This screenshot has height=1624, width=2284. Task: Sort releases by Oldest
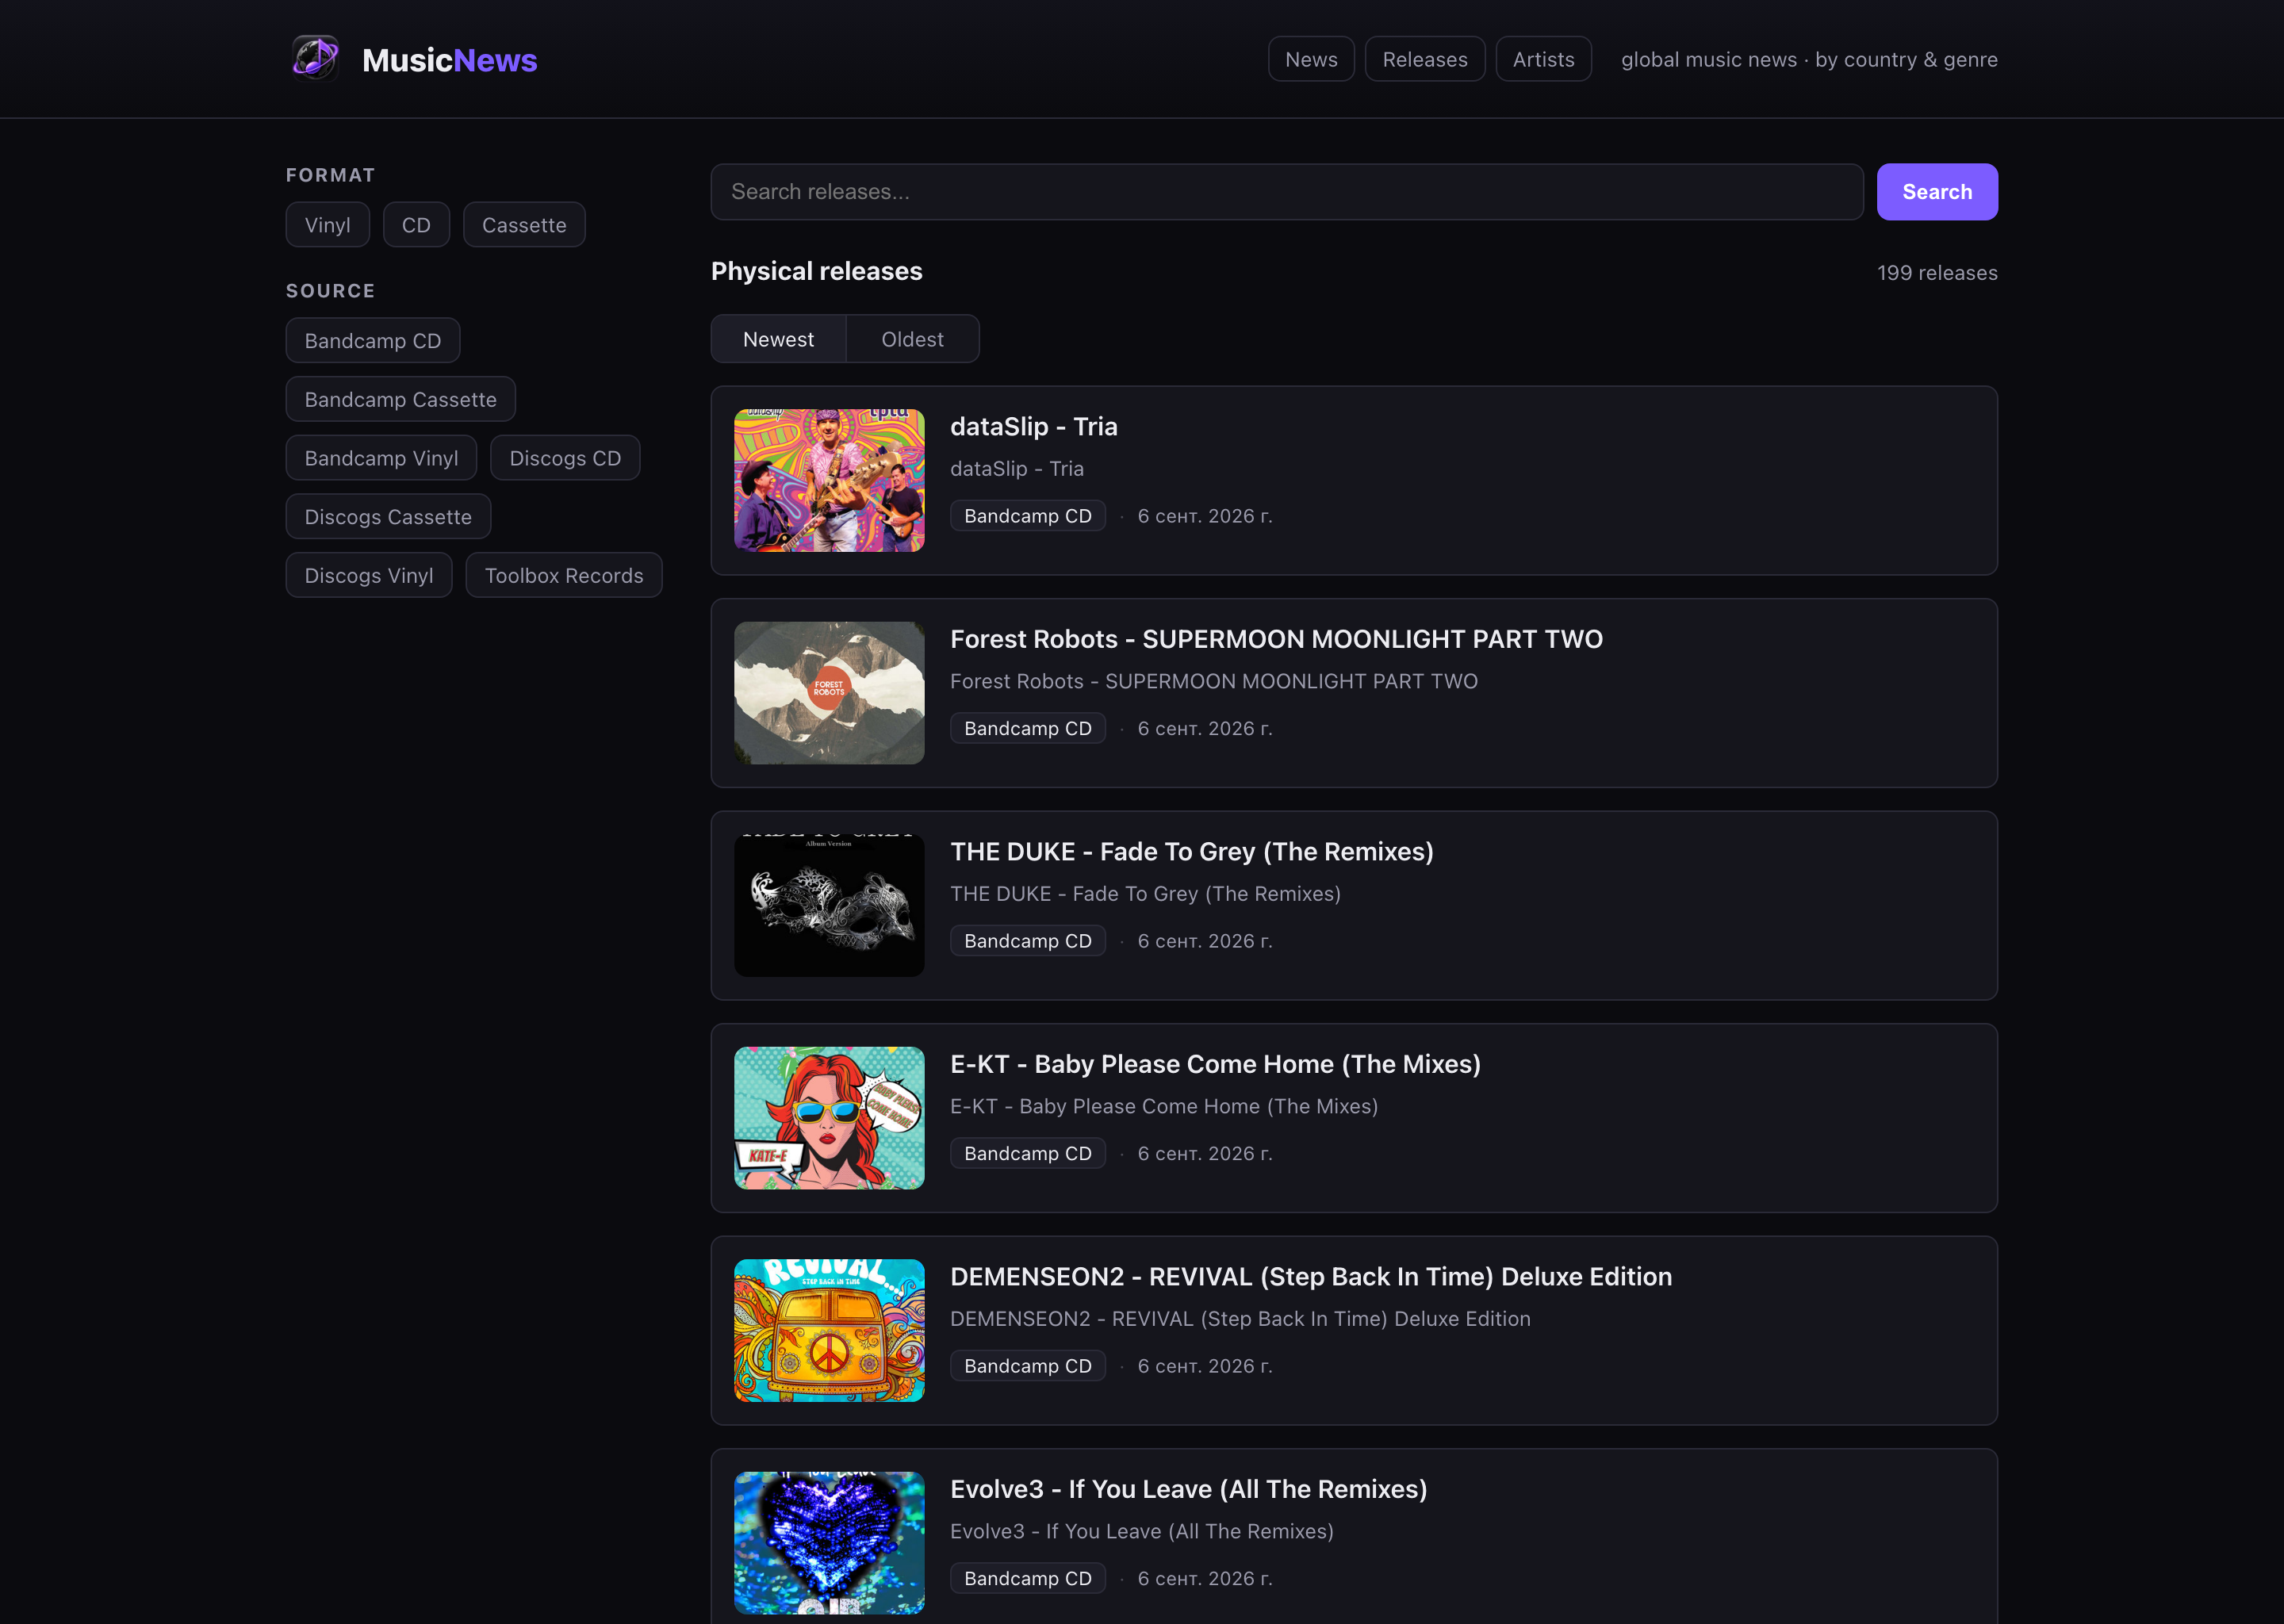[912, 339]
